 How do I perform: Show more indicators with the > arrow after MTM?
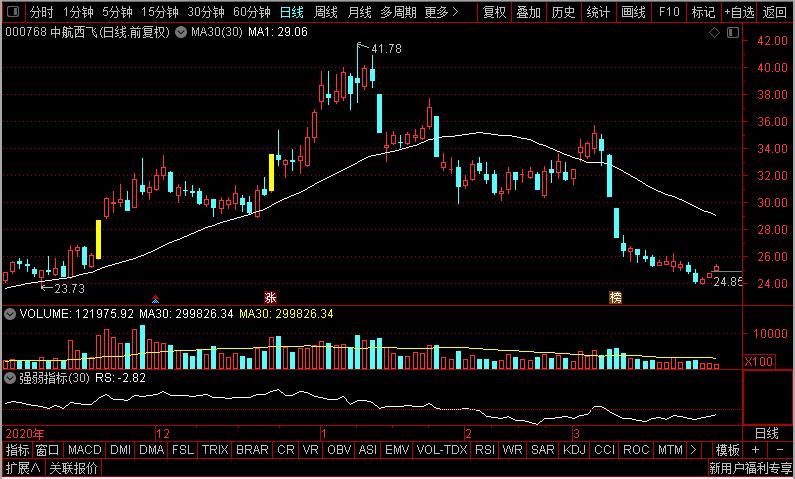[x=693, y=450]
